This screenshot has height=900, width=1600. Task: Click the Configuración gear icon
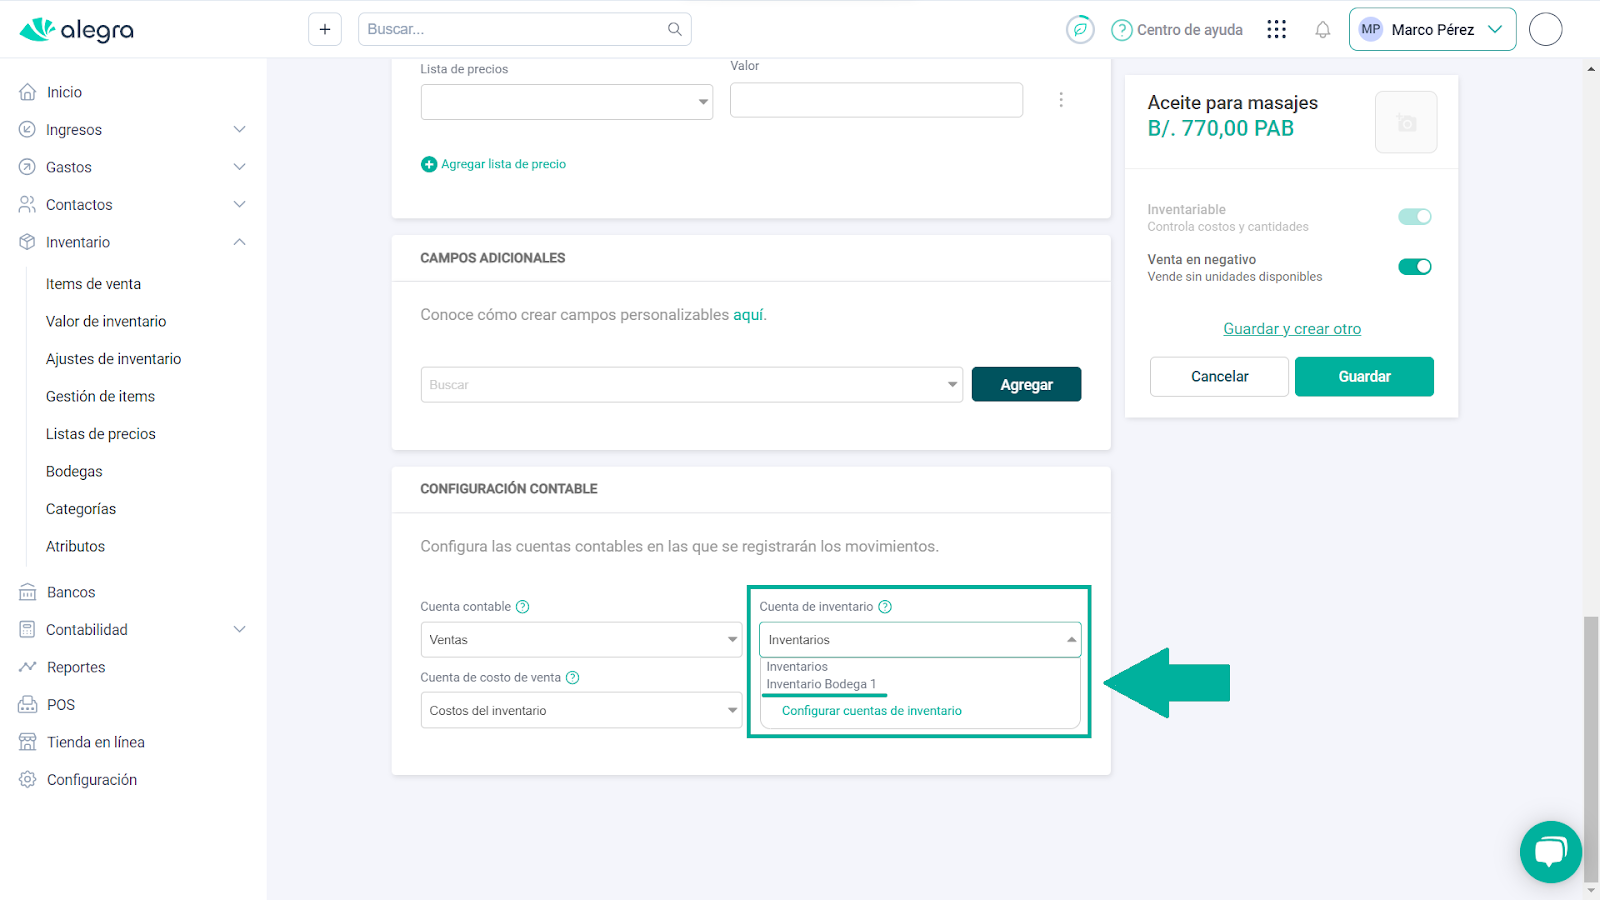pyautogui.click(x=28, y=779)
